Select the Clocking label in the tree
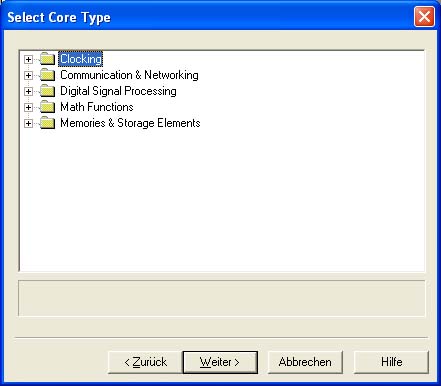Viewport: 441px width, 386px height. pyautogui.click(x=81, y=59)
